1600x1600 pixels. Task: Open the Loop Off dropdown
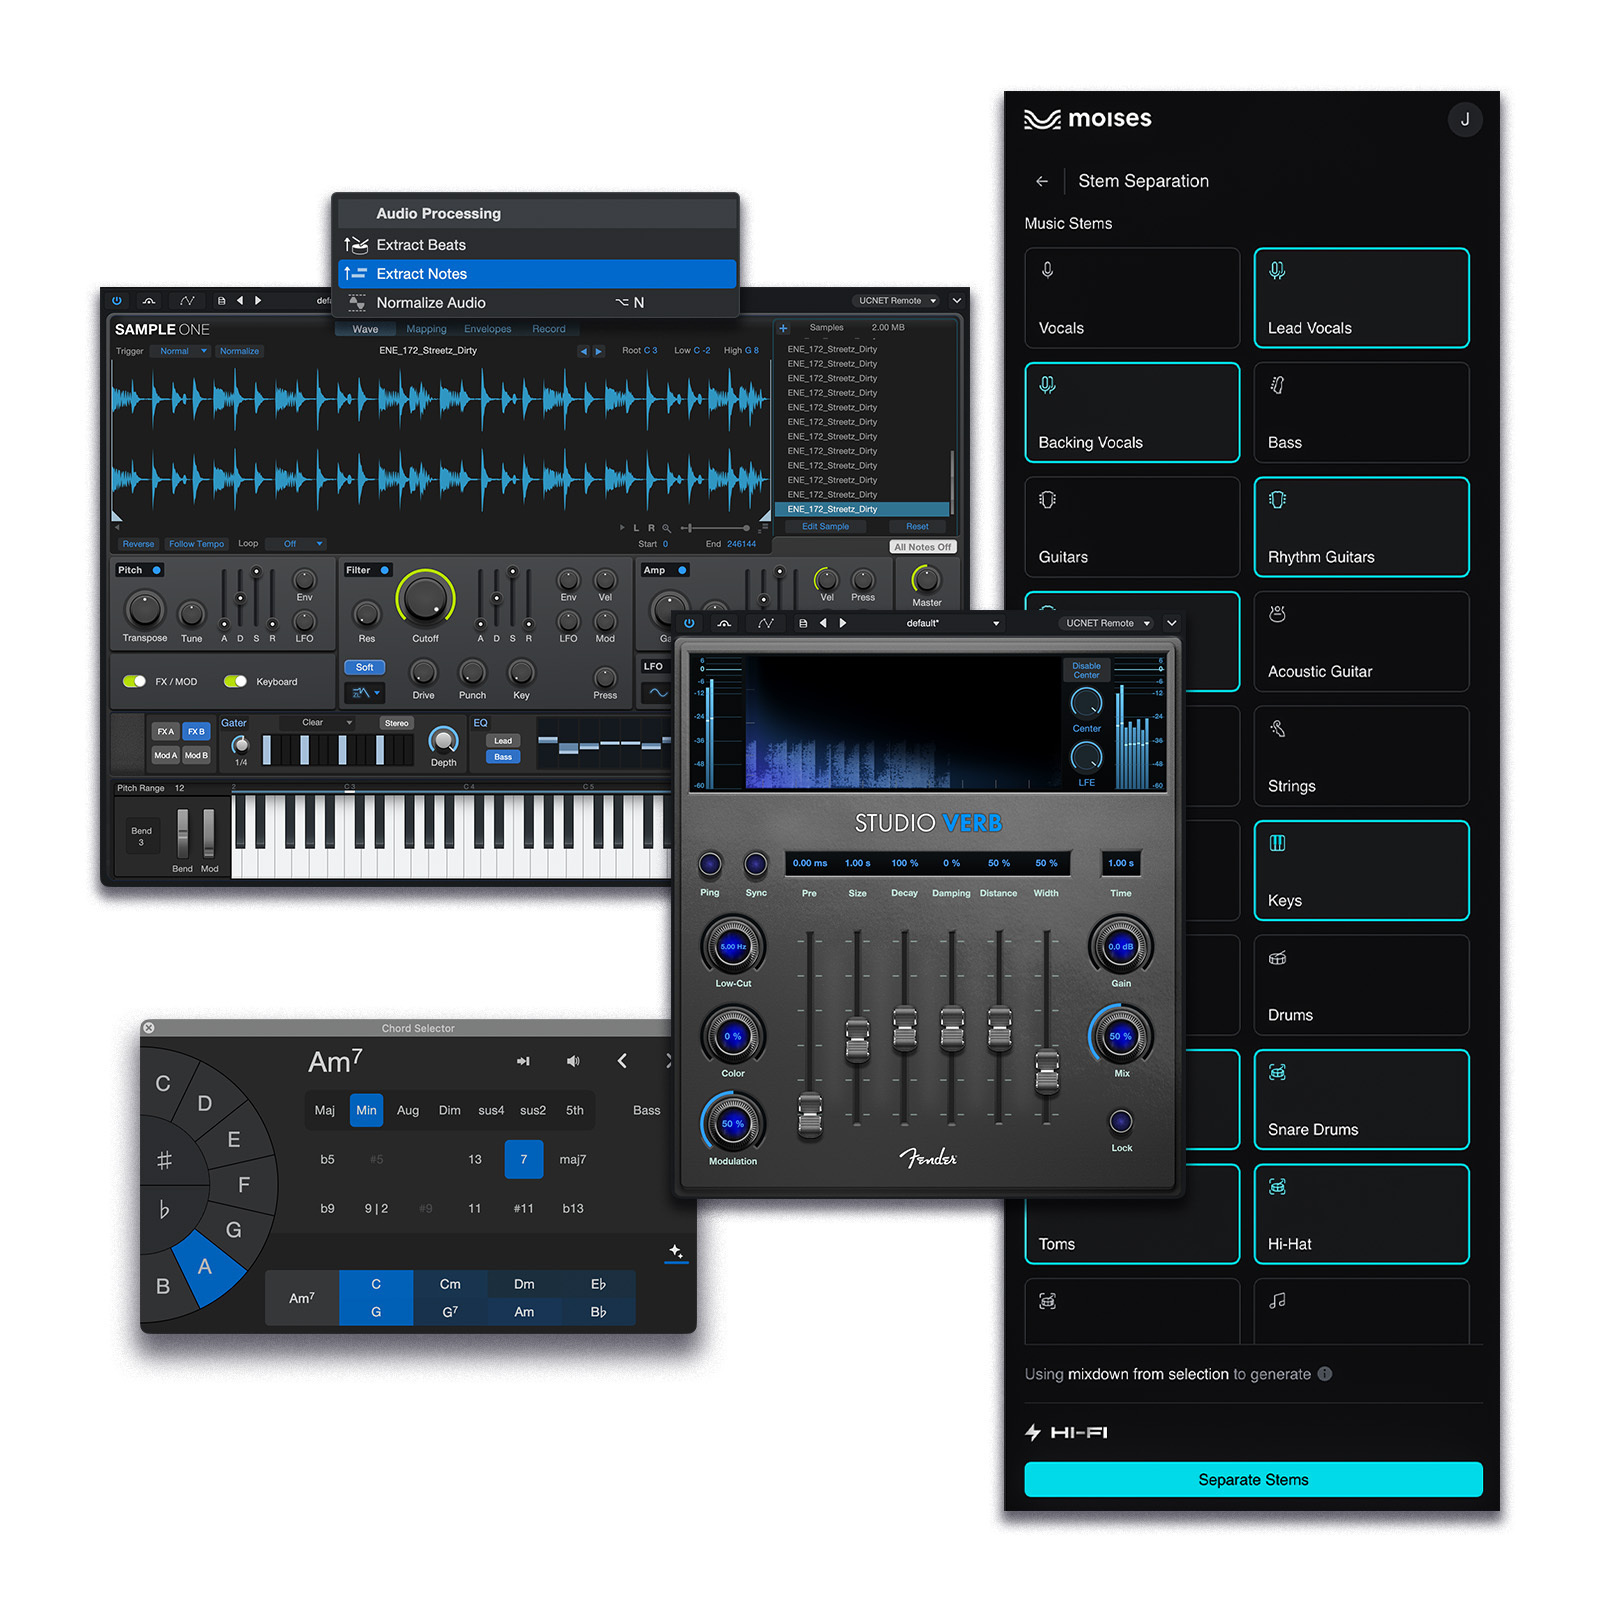[x=296, y=544]
